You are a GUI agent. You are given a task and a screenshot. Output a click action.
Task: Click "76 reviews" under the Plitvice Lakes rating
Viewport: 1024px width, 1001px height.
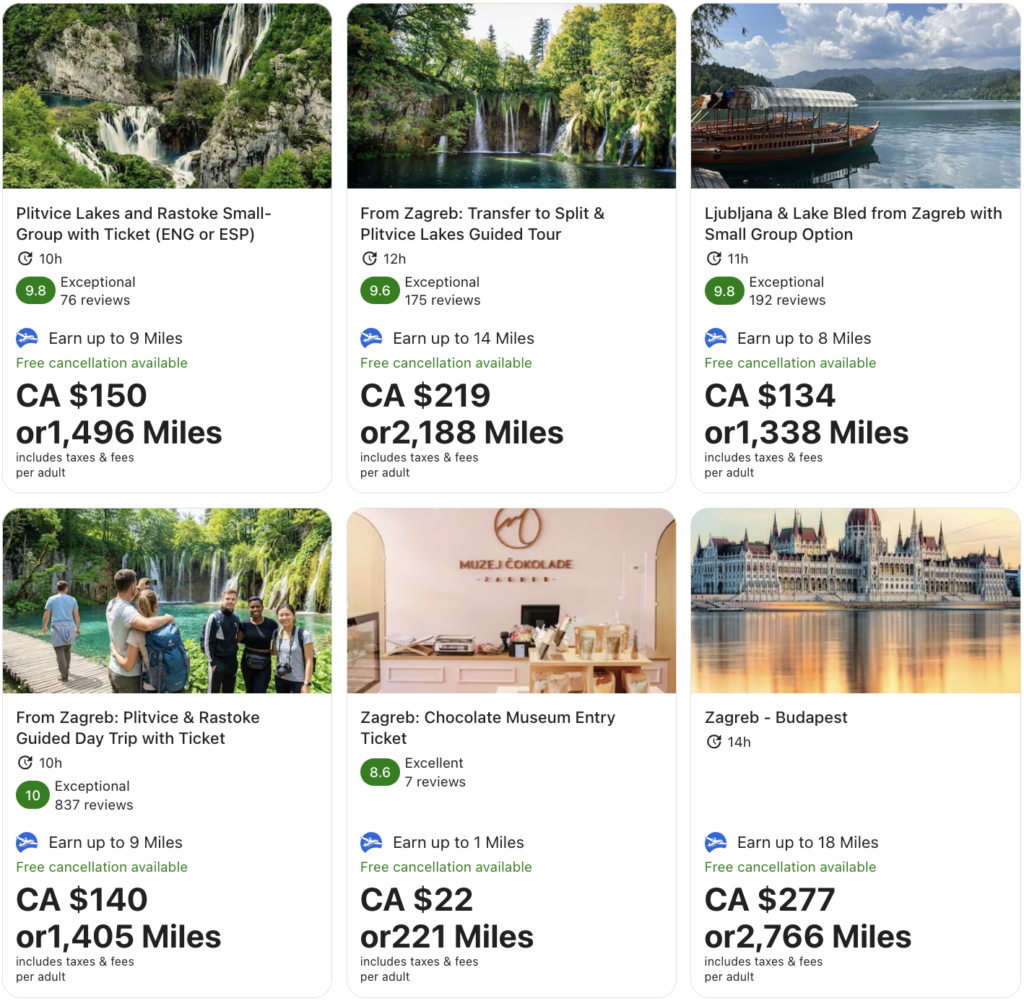(x=97, y=300)
